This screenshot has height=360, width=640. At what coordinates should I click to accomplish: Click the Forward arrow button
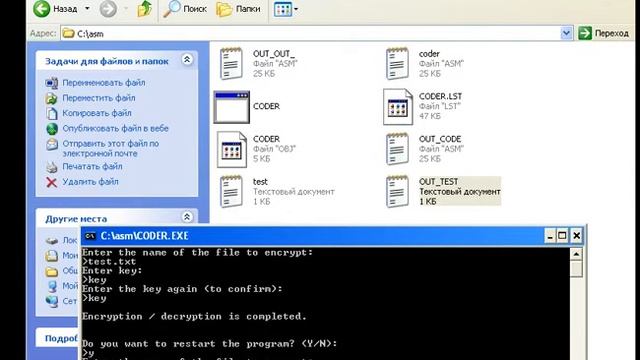pos(108,9)
